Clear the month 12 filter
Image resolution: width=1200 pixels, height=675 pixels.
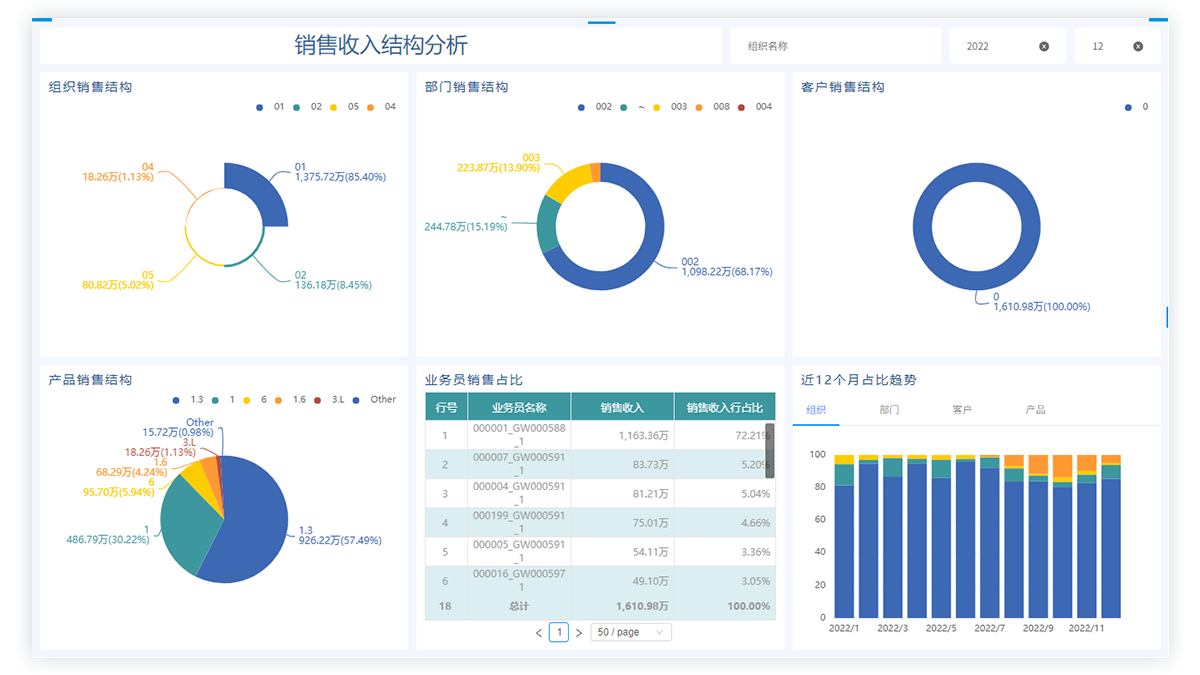[x=1138, y=47]
